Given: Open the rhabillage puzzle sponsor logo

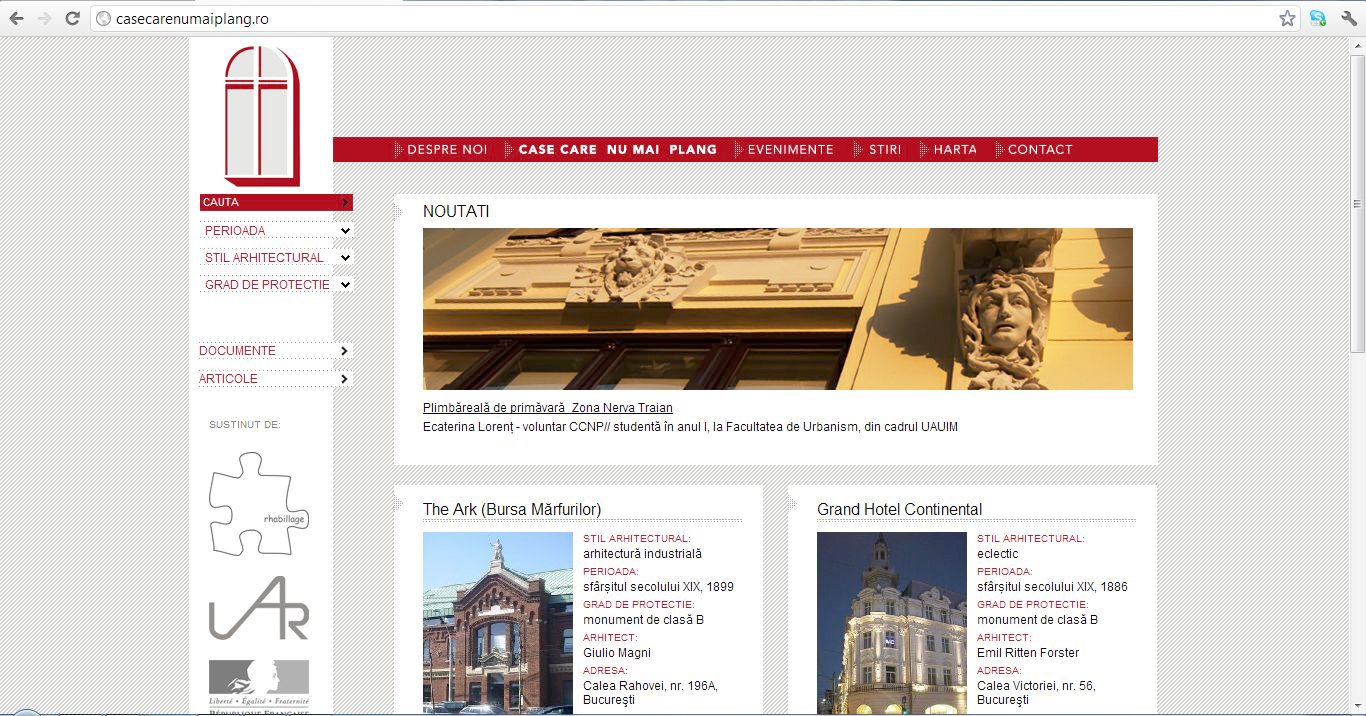Looking at the screenshot, I should [x=259, y=503].
